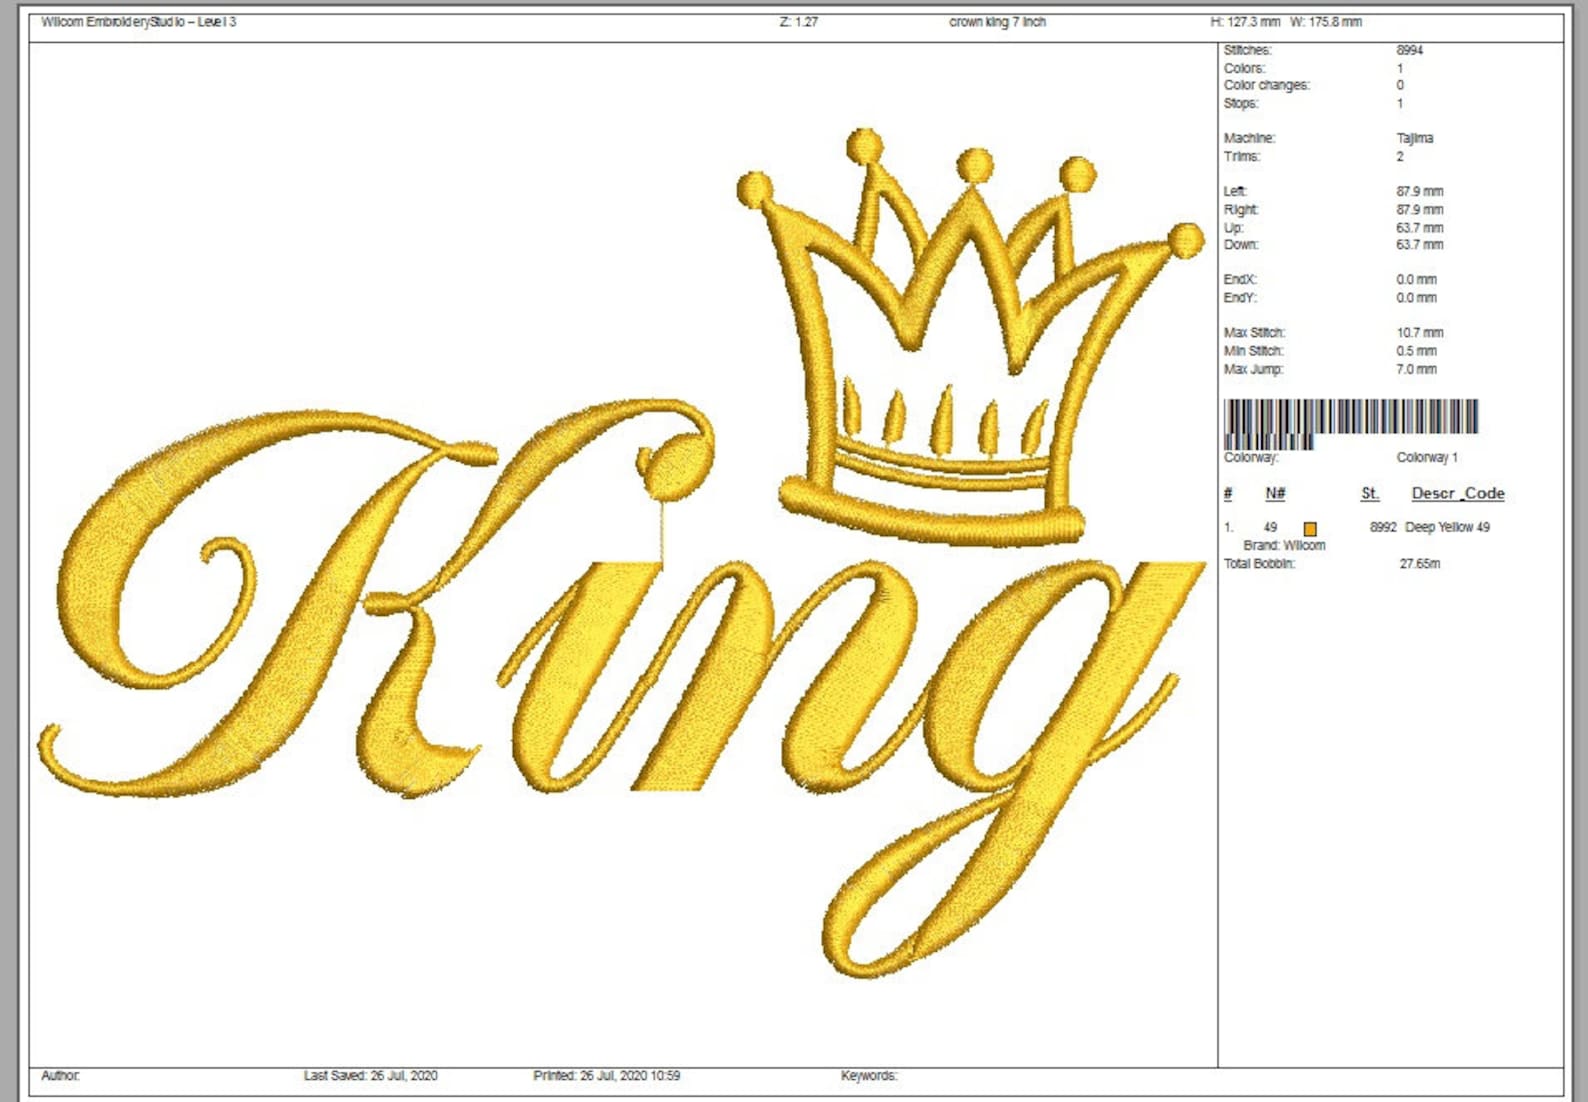Click the 'Max Stitch:' label
The width and height of the screenshot is (1588, 1102).
click(1254, 332)
